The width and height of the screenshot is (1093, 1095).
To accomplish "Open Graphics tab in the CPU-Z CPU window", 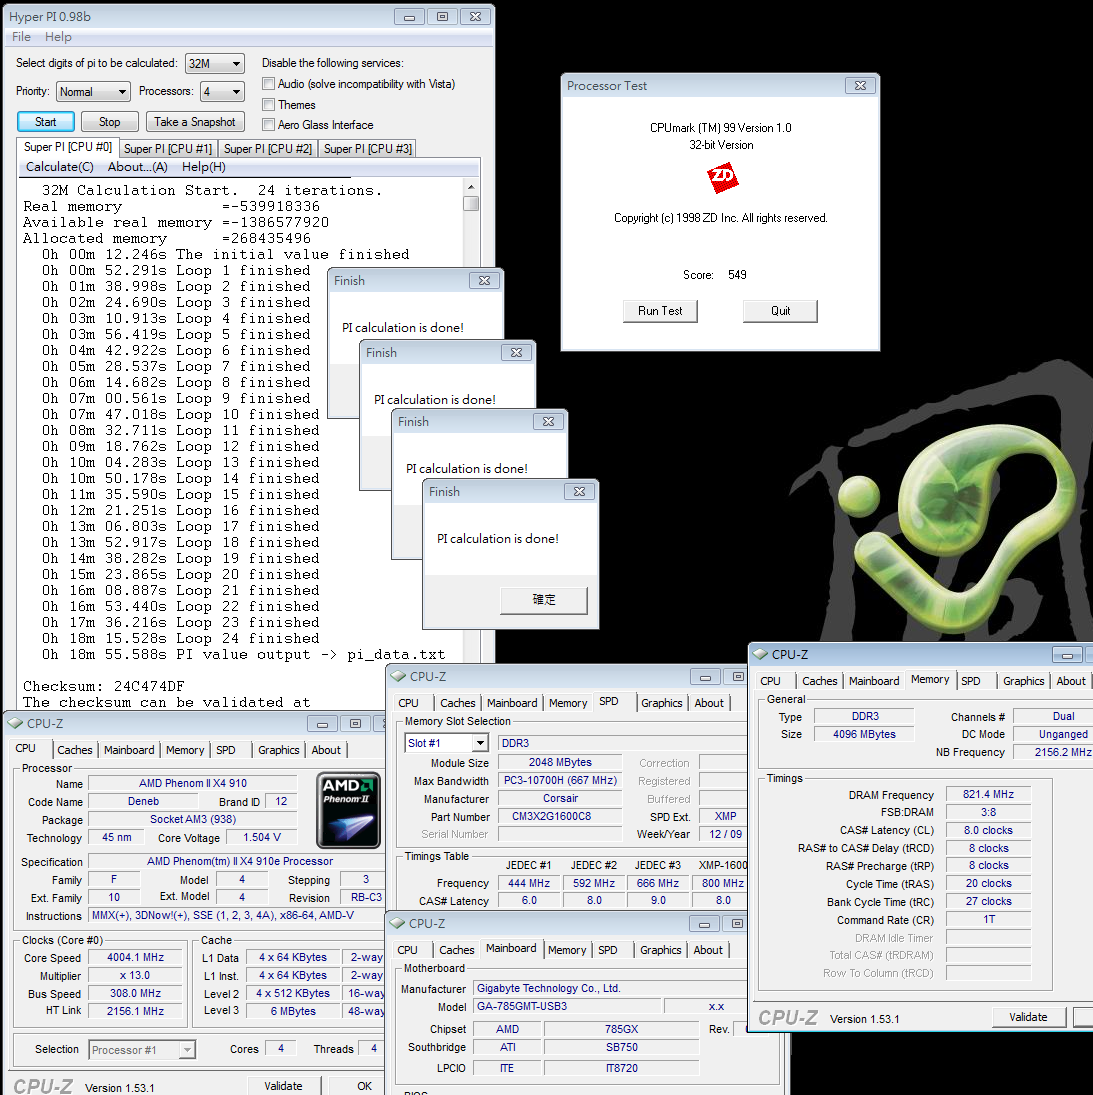I will pyautogui.click(x=279, y=750).
